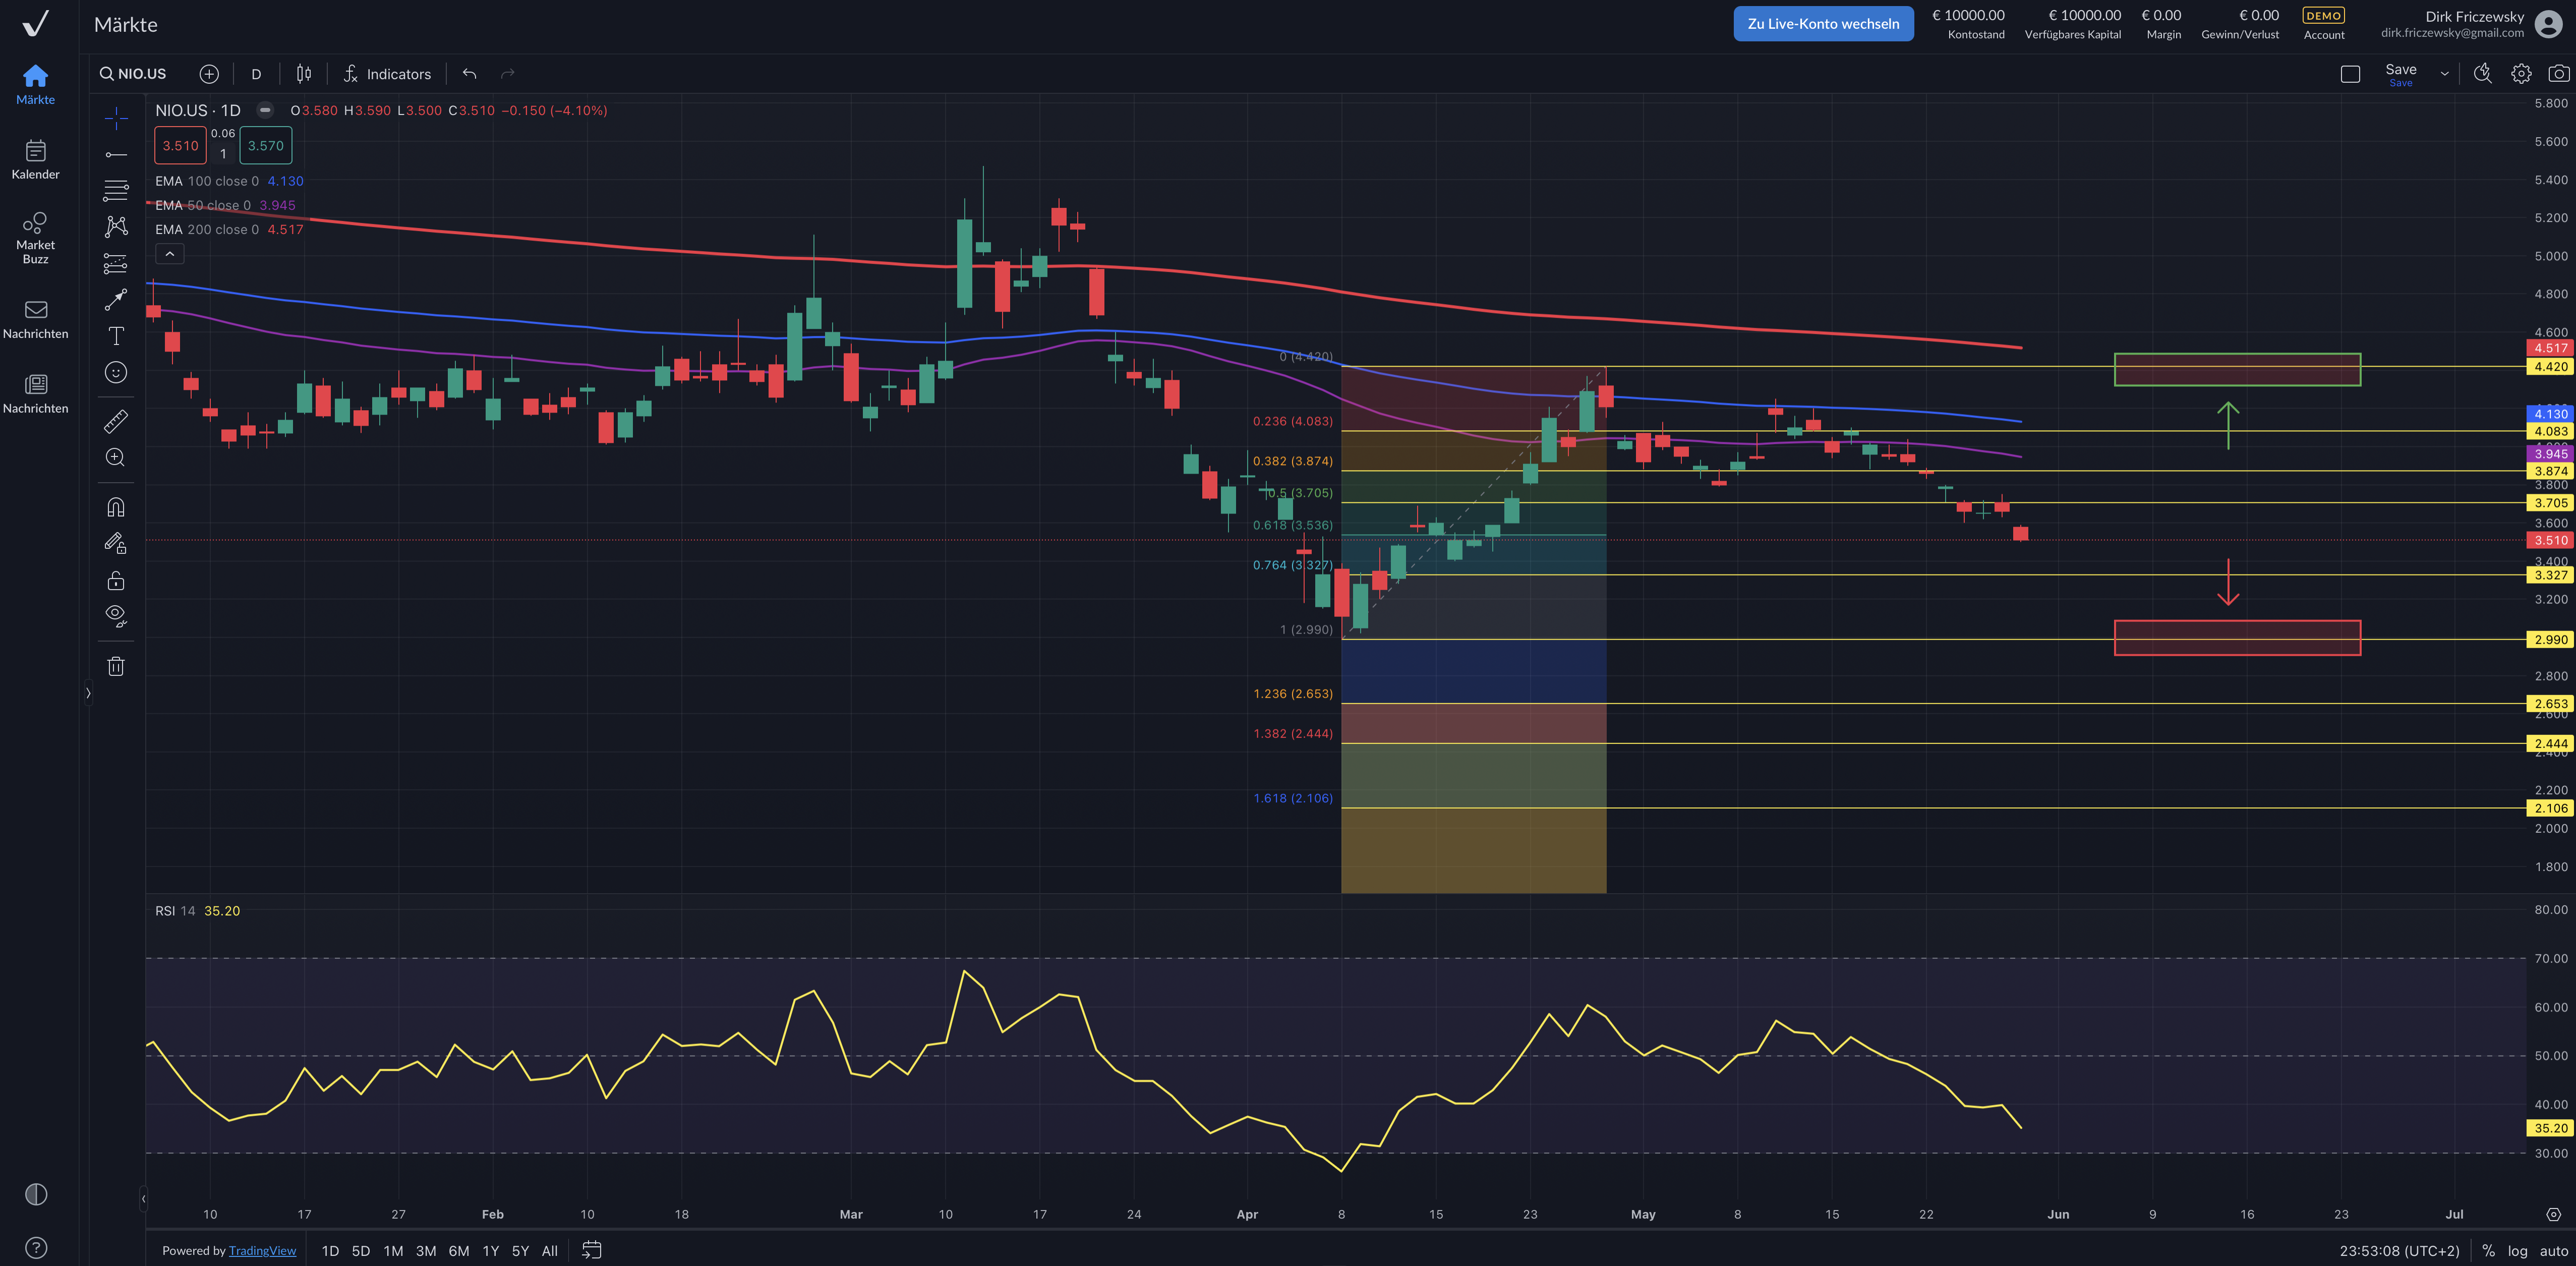This screenshot has width=2576, height=1266.
Task: Open chart settings gear icon
Action: pos(2521,74)
